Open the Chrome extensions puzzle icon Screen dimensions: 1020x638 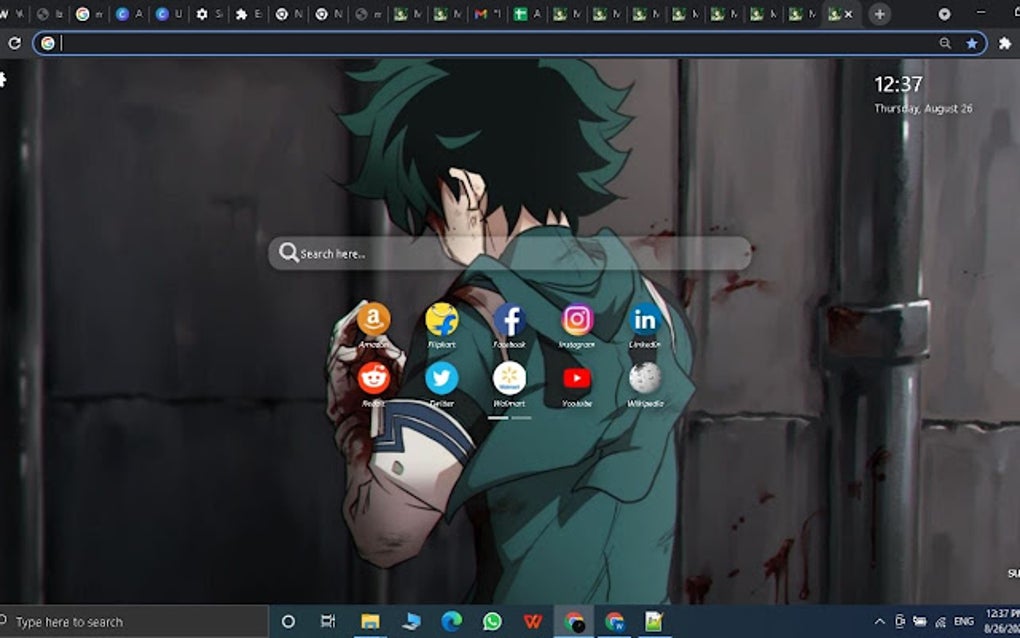[1005, 43]
